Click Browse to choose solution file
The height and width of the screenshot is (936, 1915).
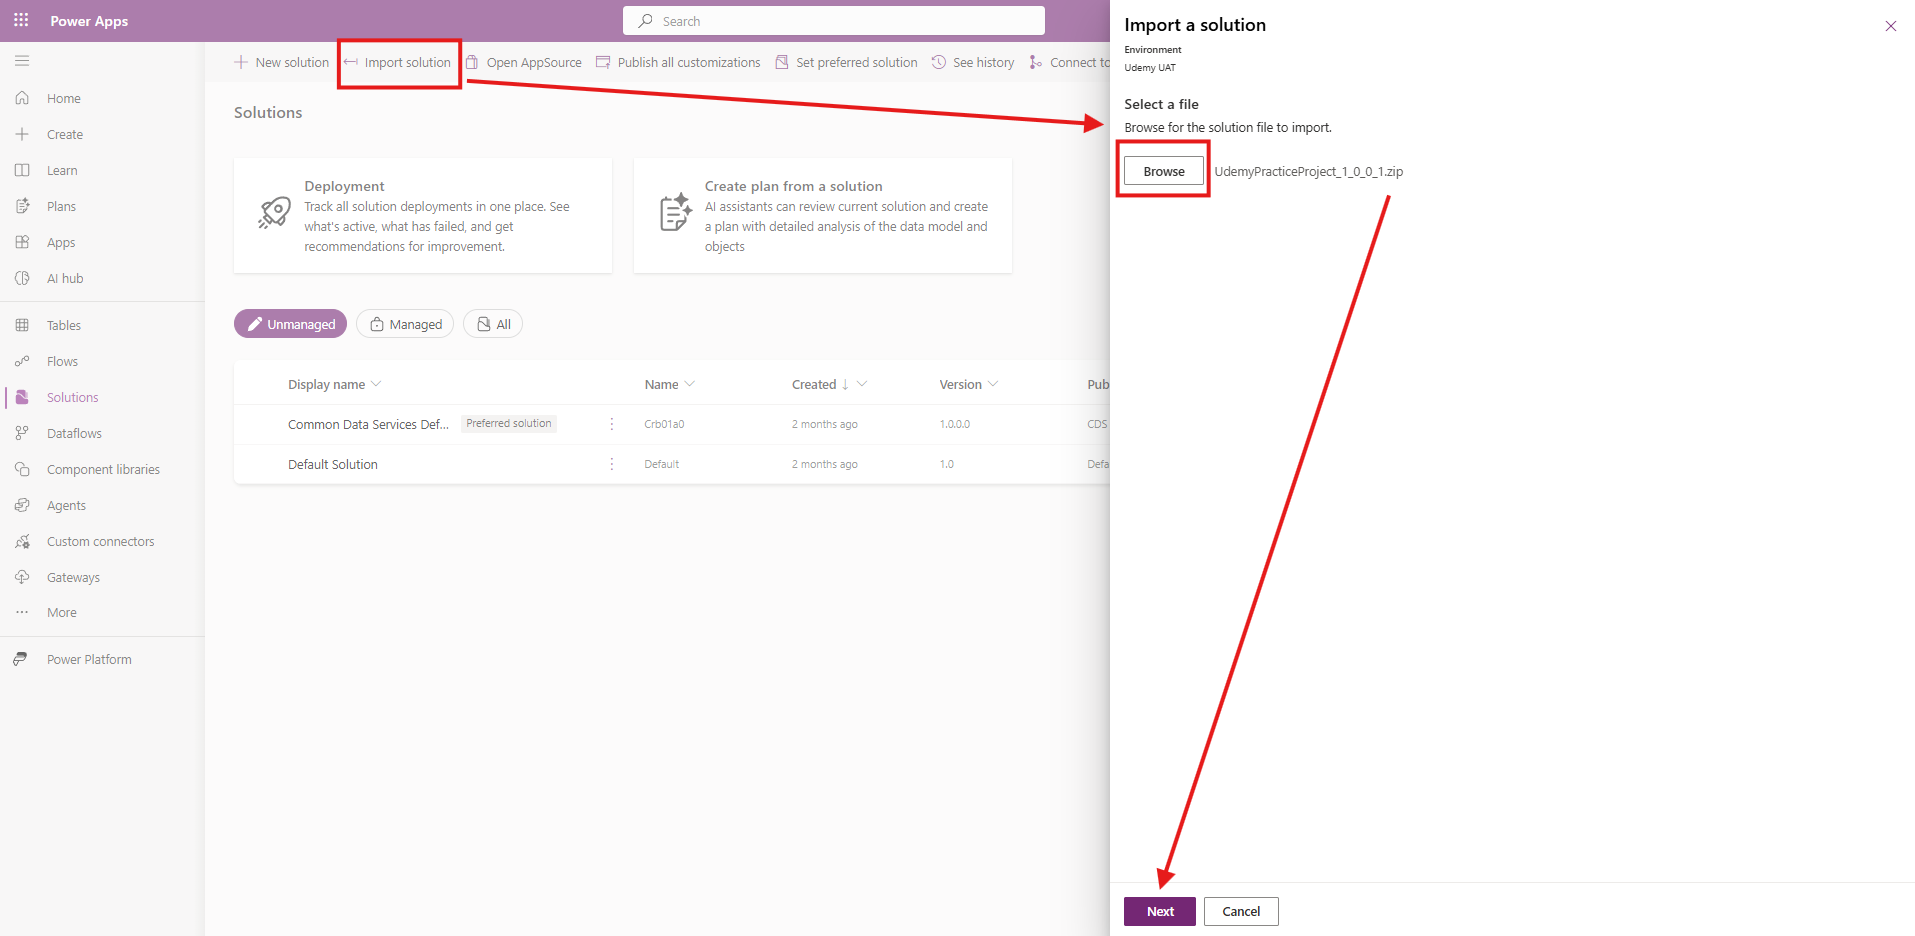(1164, 171)
